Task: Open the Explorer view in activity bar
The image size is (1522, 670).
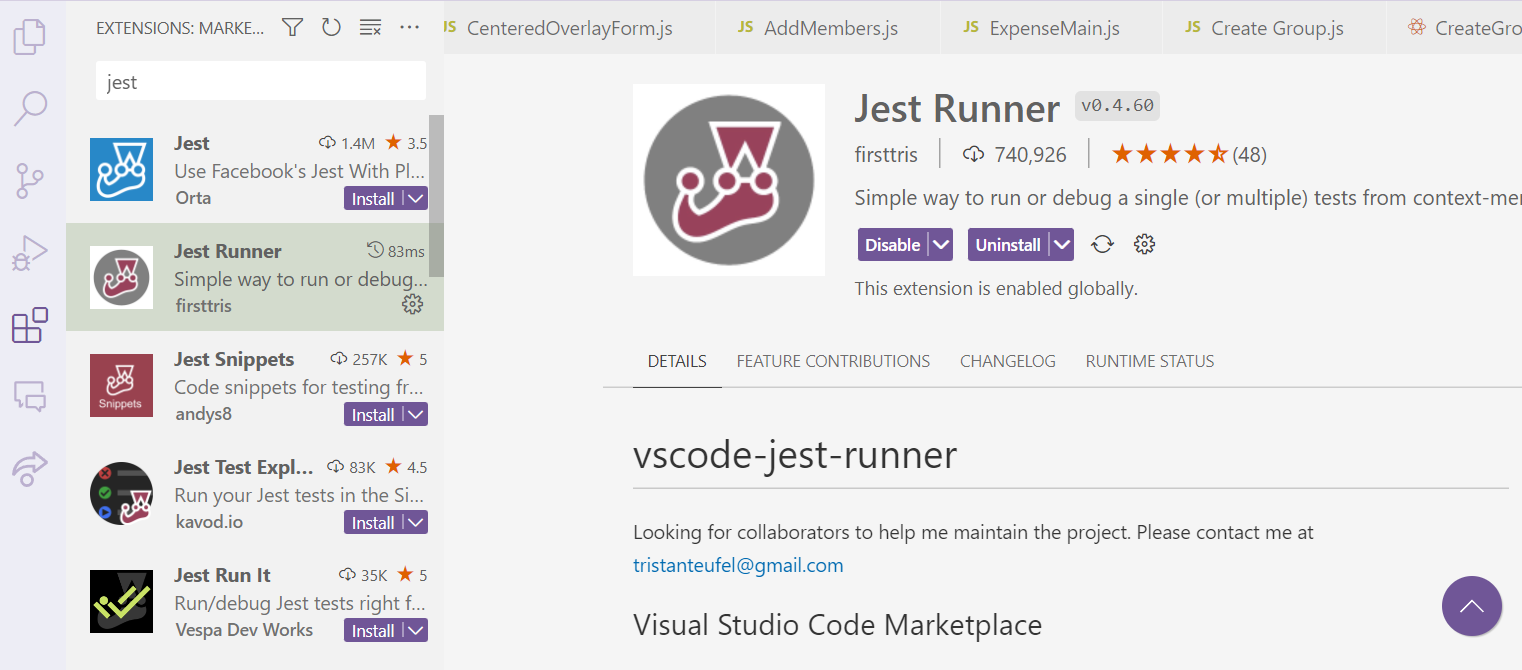Action: pyautogui.click(x=30, y=37)
